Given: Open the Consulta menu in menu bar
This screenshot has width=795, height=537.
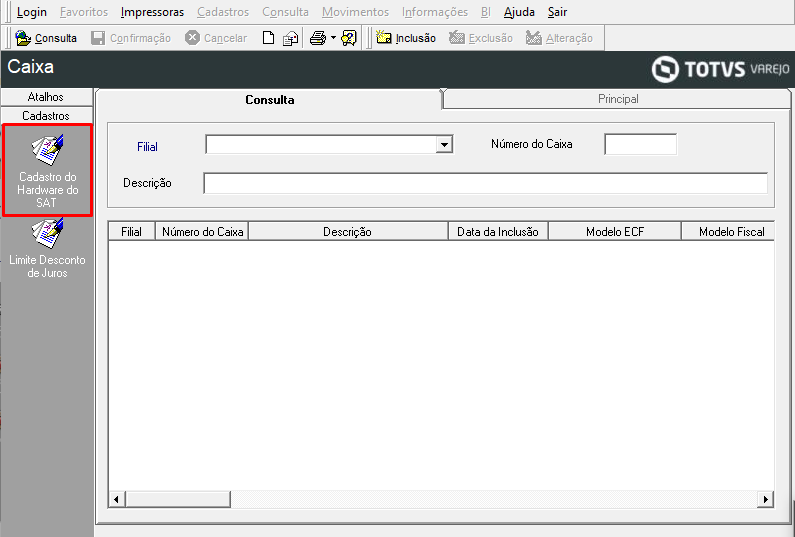Looking at the screenshot, I should [285, 12].
